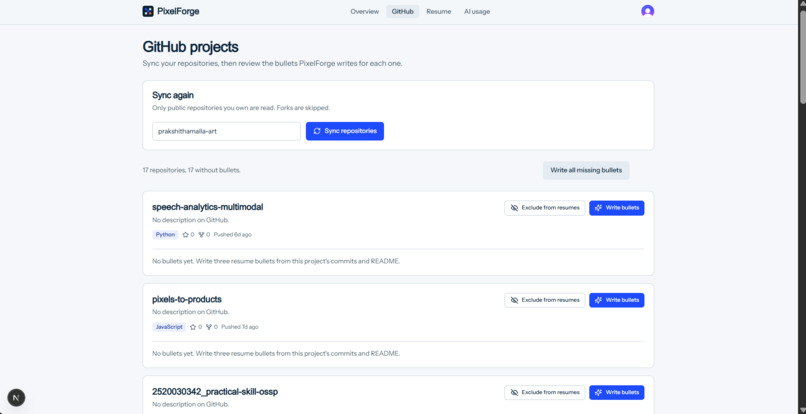Click the PixelForge brand name
This screenshot has height=414, width=806.
point(178,11)
